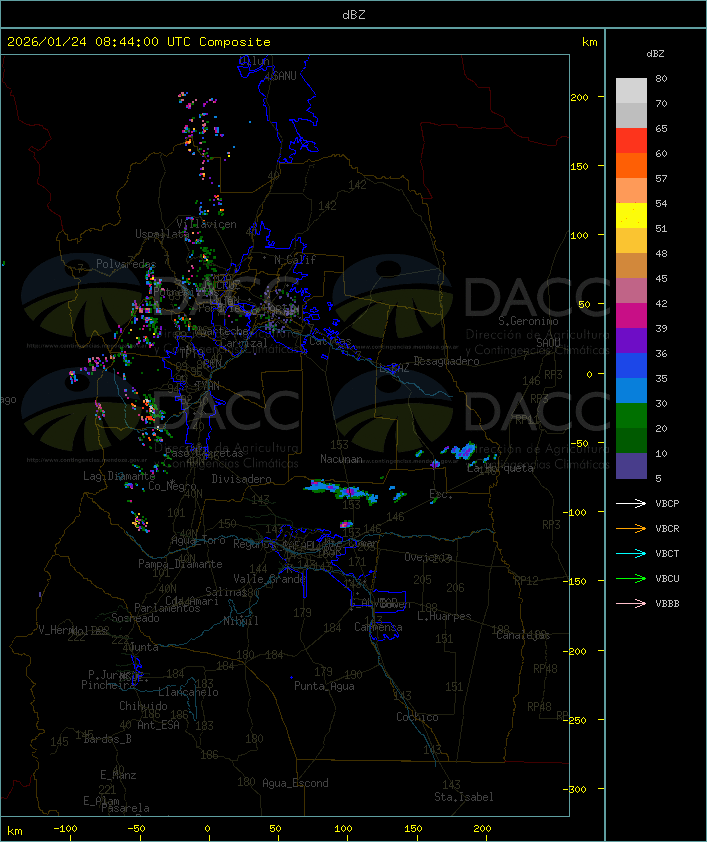Click the dBZ title at top center
Viewport: 707px width, 842px height.
tap(353, 14)
